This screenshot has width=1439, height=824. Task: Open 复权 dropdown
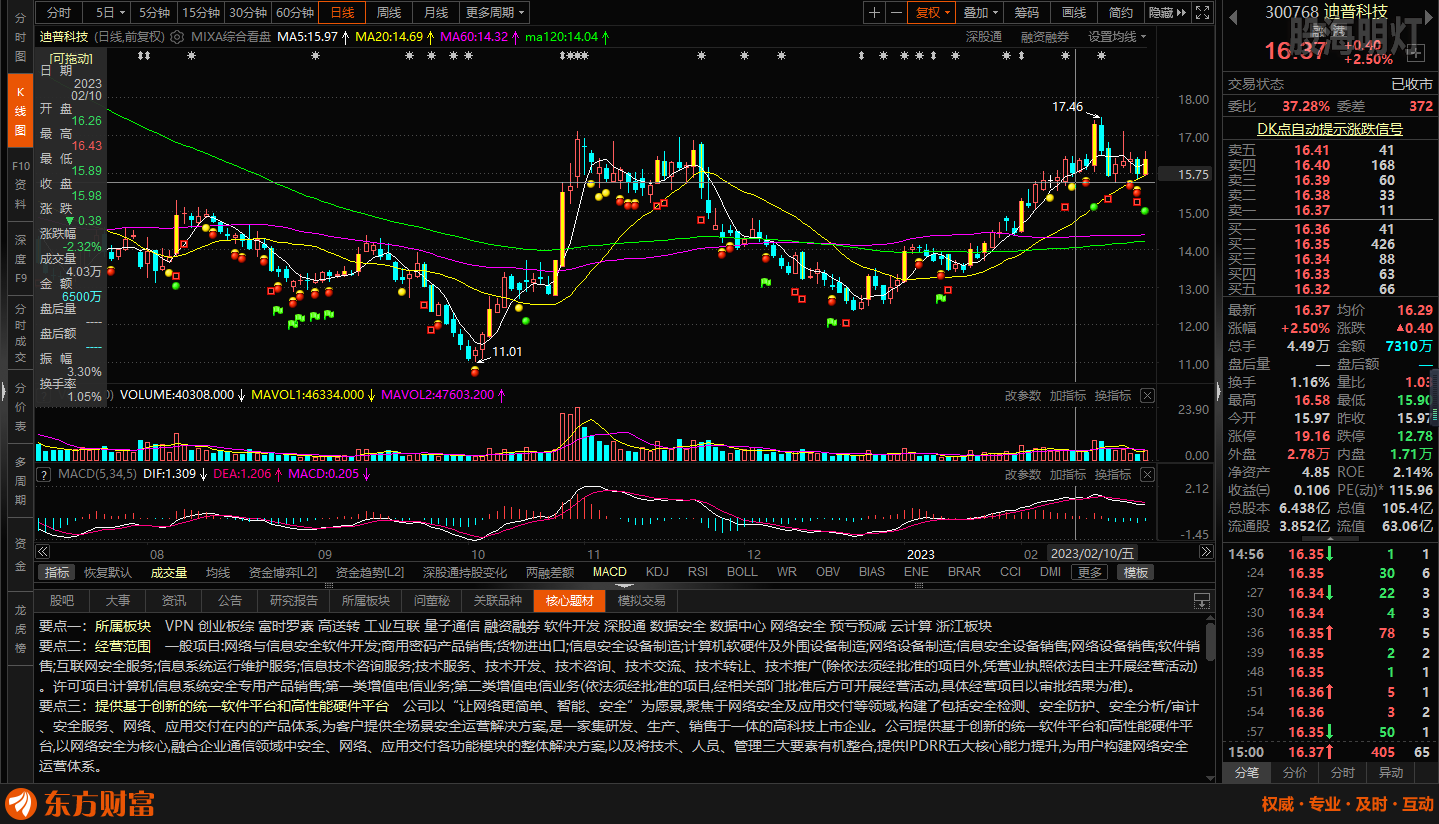(932, 13)
